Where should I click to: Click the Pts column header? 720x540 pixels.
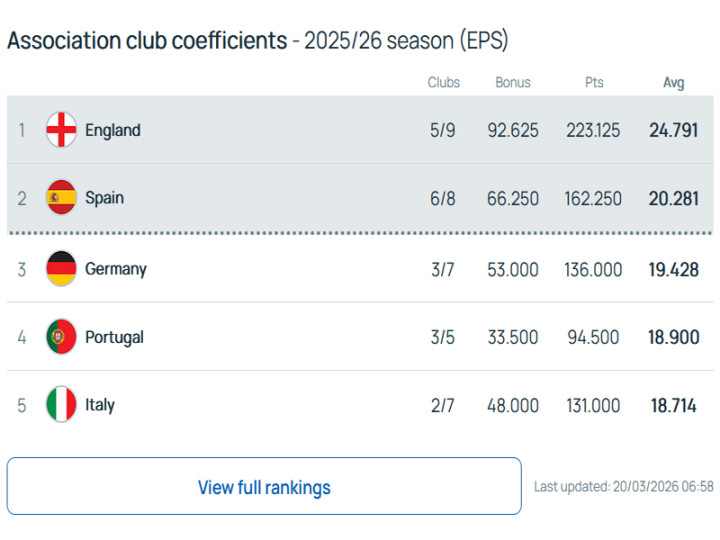(x=594, y=83)
